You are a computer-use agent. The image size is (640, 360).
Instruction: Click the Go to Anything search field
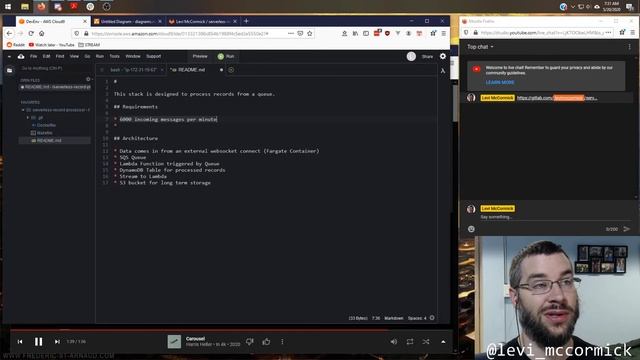[55, 68]
